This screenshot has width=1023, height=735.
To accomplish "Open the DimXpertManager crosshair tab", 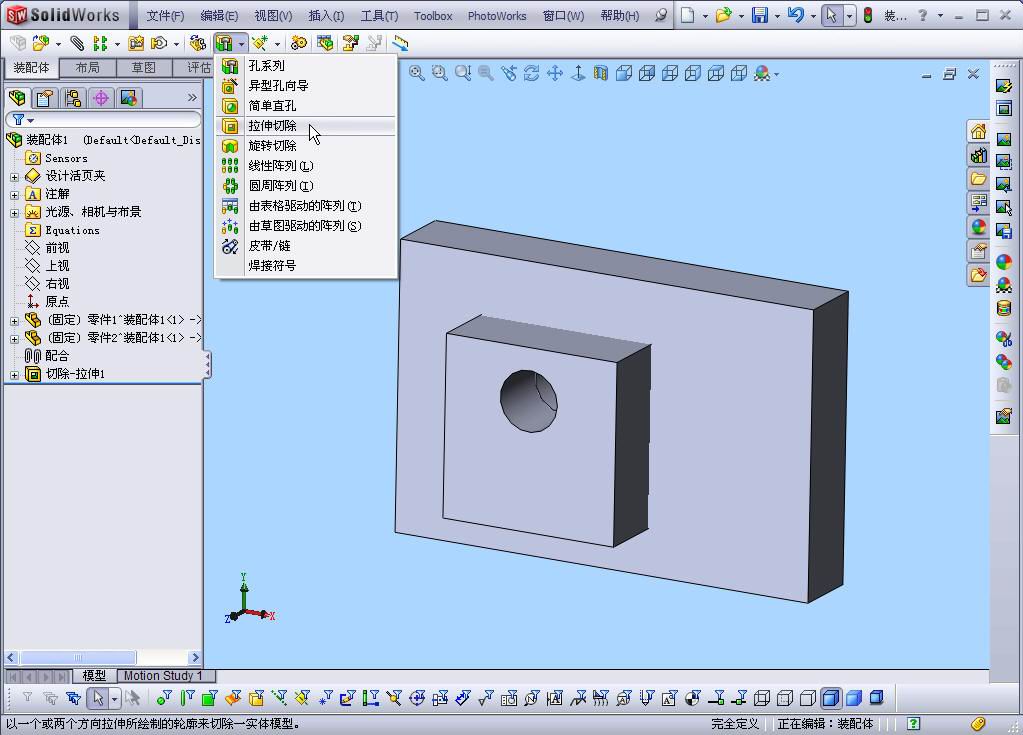I will pyautogui.click(x=101, y=98).
